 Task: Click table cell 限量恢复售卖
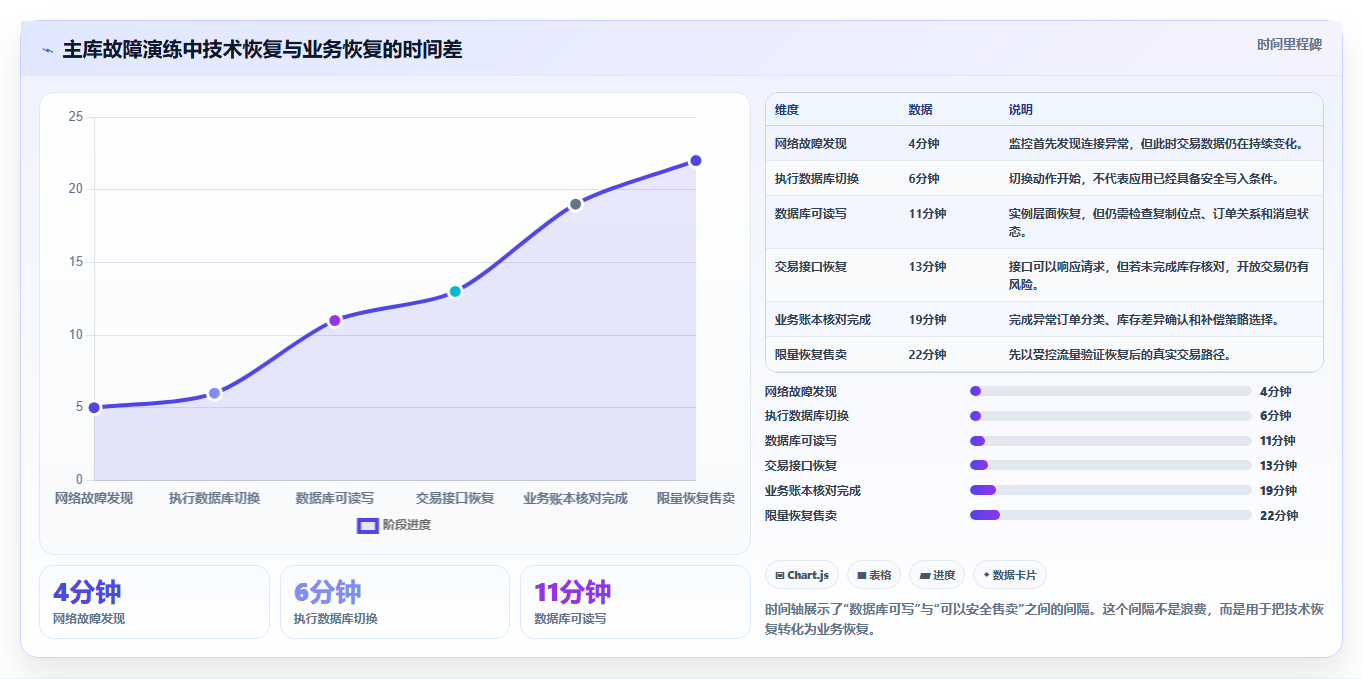click(x=811, y=355)
